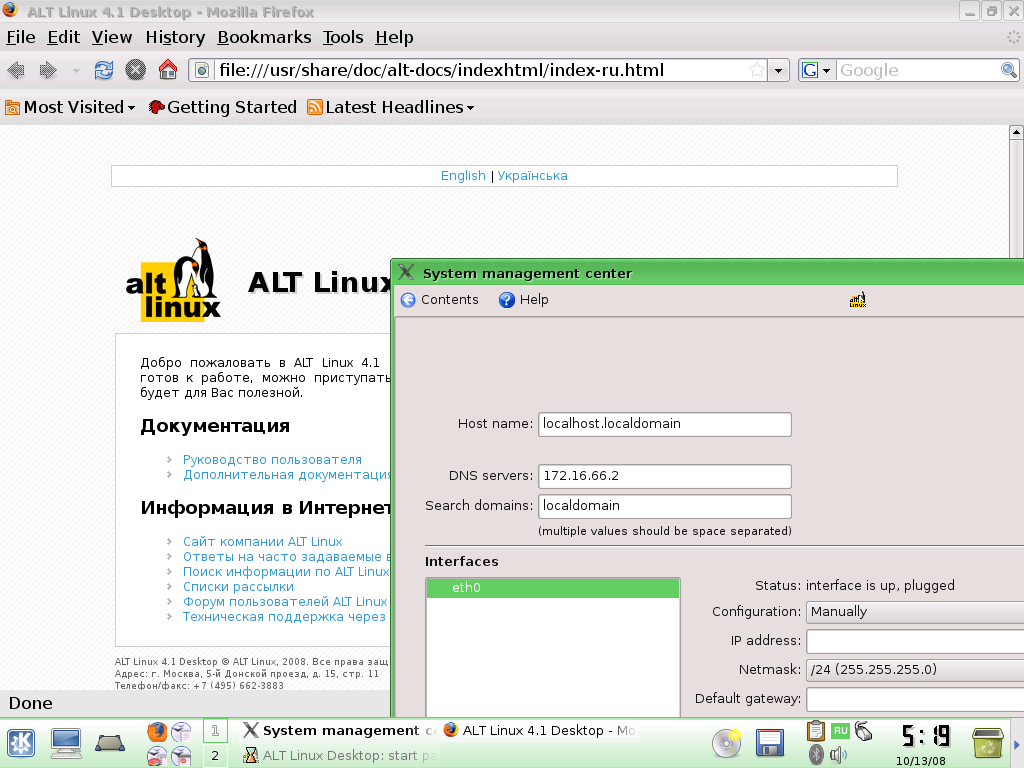Screen dimensions: 1024x768
Task: Click inside the IP address field
Action: [914, 641]
